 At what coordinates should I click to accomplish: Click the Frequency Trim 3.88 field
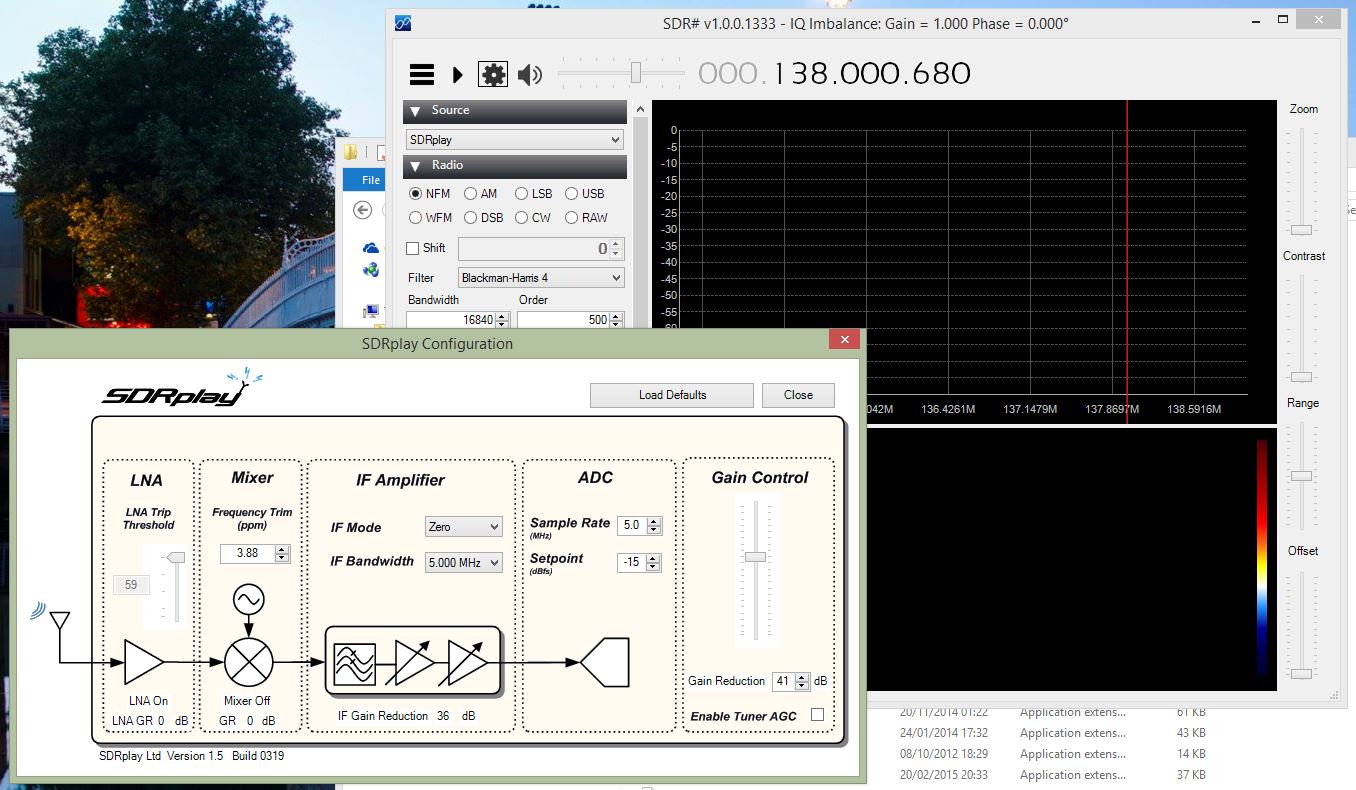(248, 553)
